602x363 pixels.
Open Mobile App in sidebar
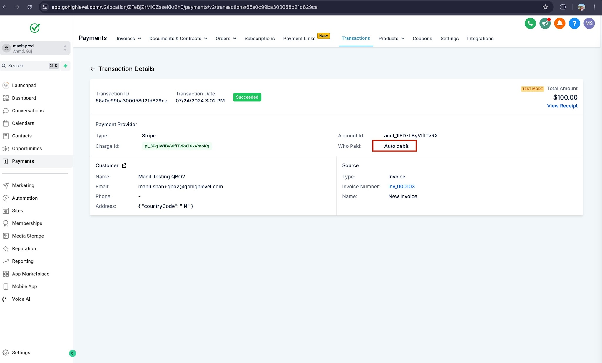coord(24,287)
